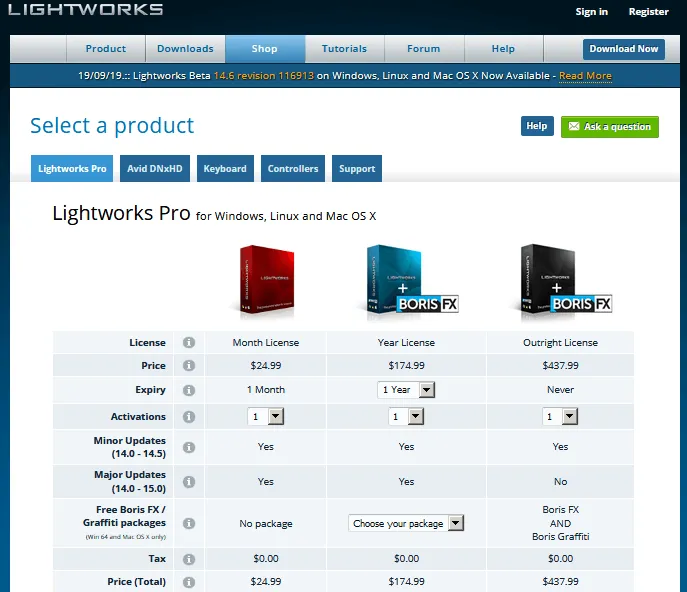Click the Never expiry value

560,390
